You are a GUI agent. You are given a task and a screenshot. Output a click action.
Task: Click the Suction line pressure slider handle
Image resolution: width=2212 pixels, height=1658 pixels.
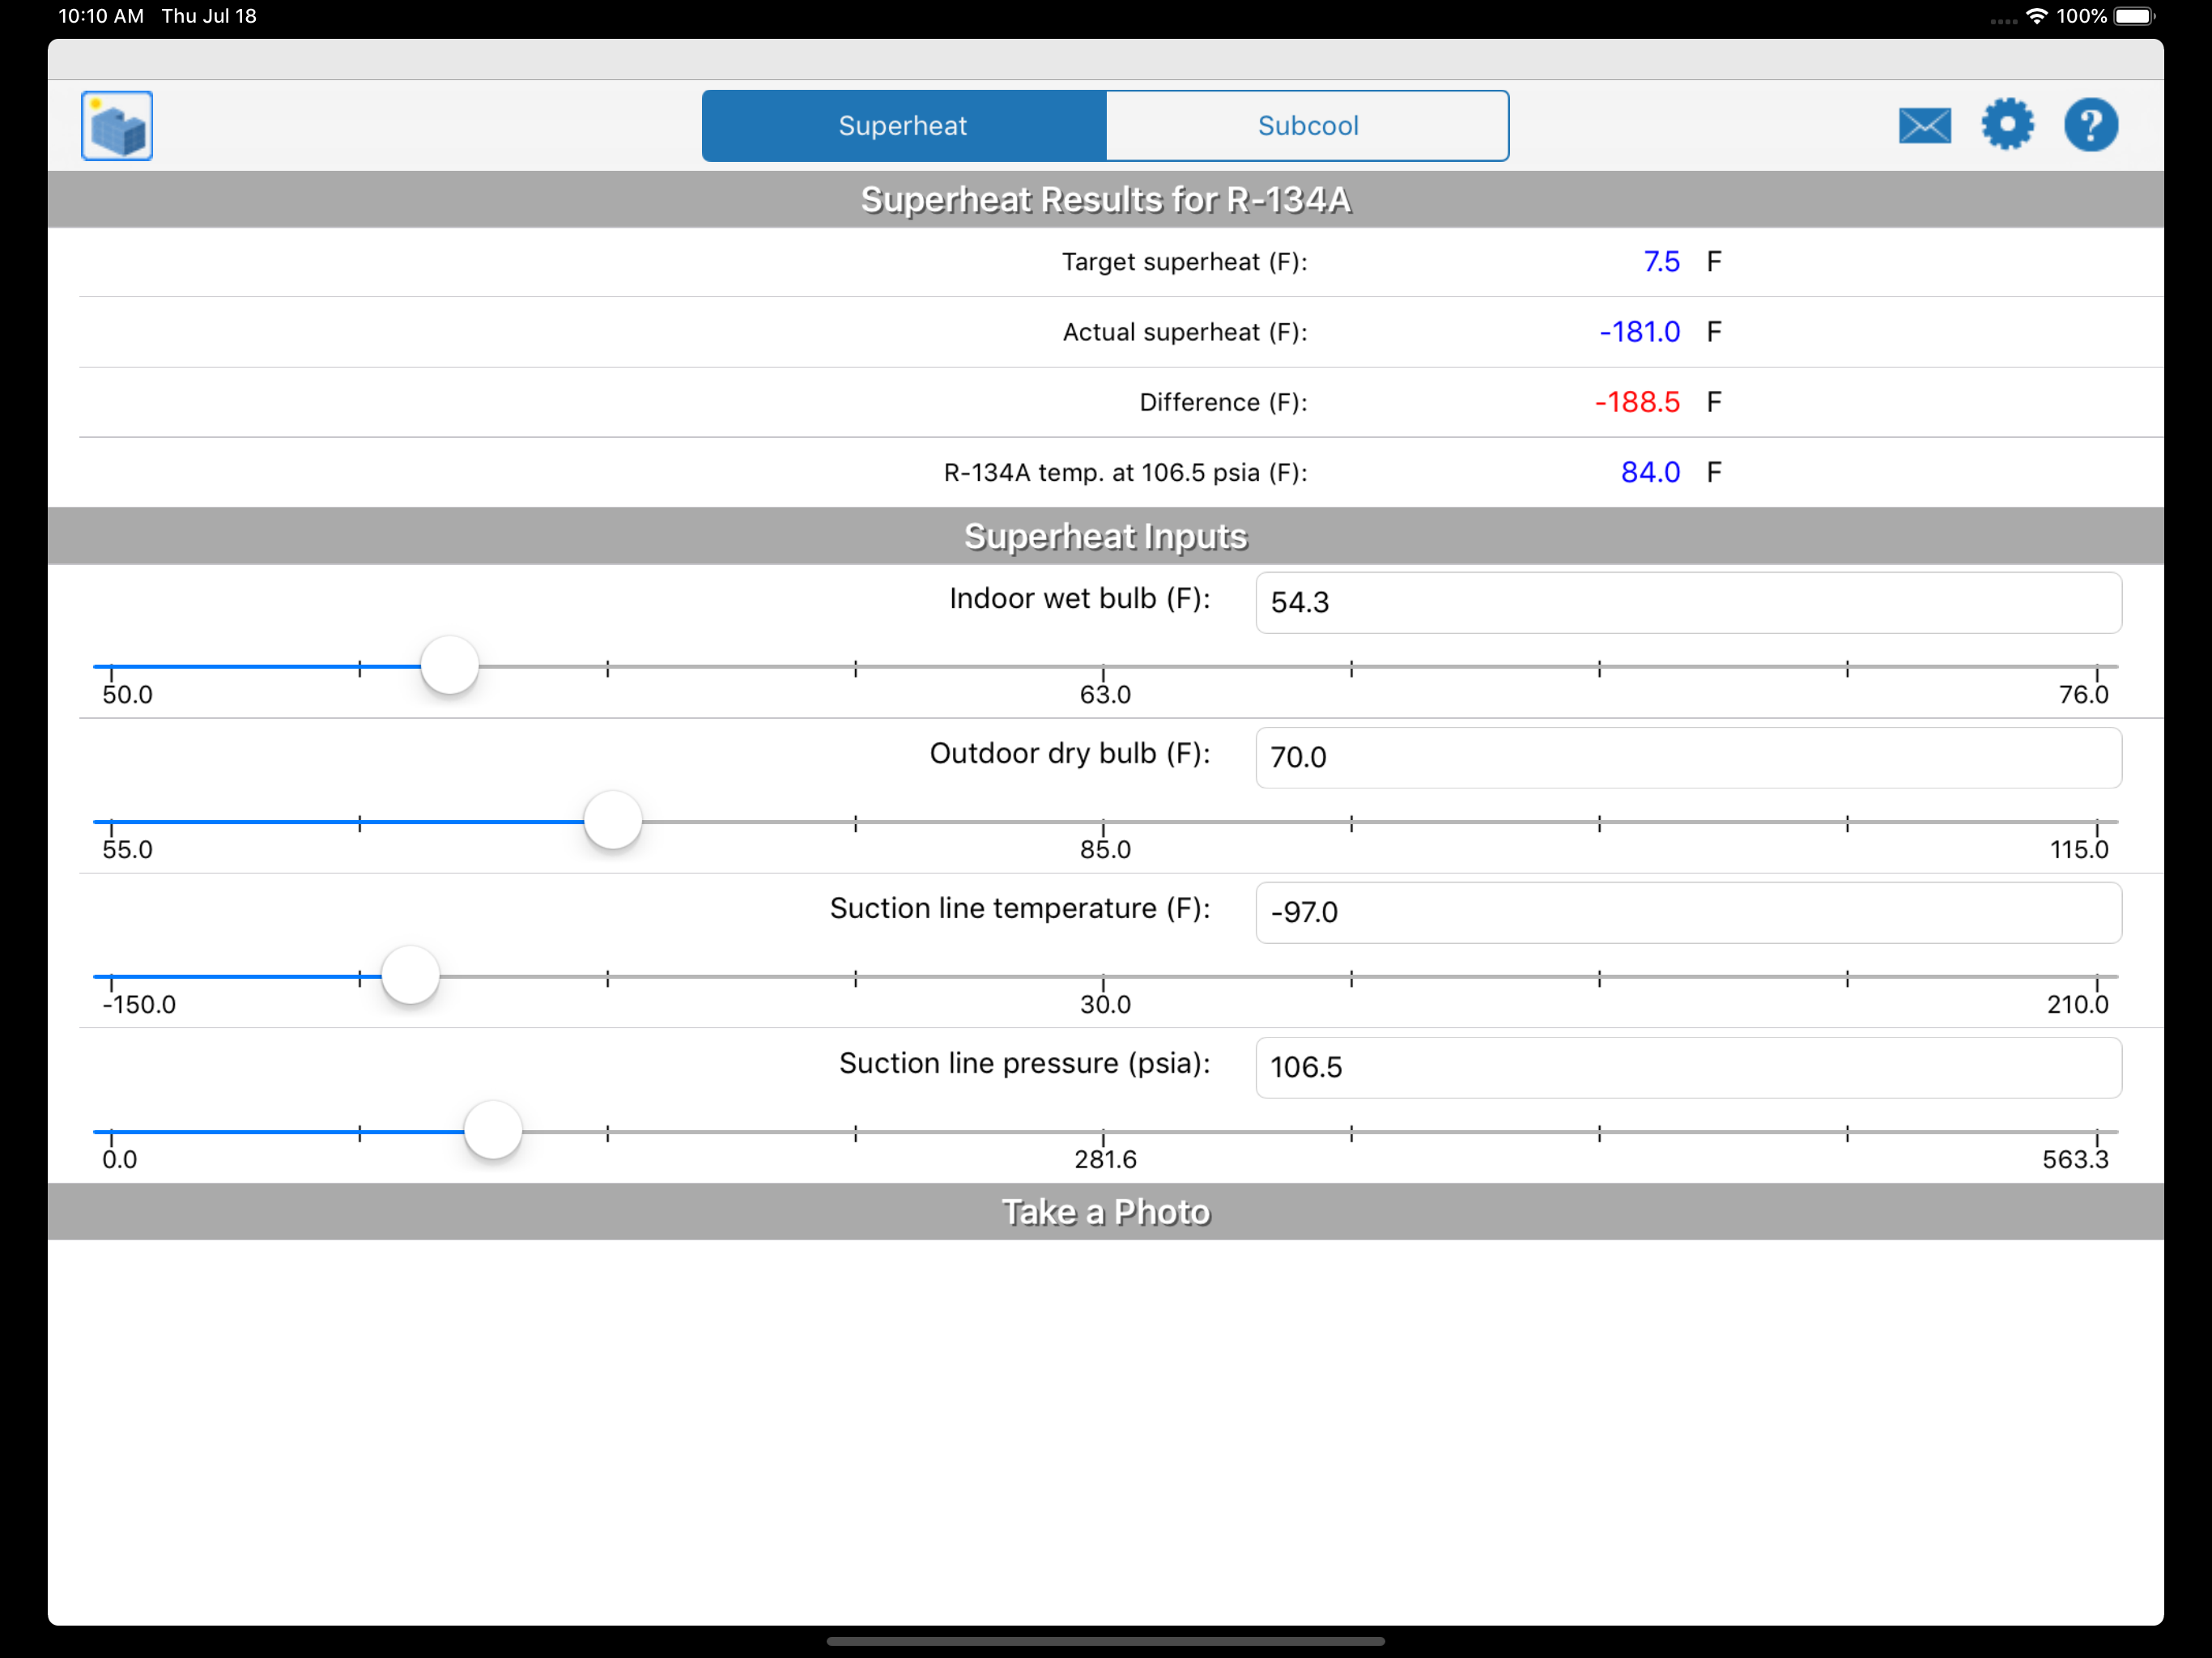click(x=493, y=1130)
